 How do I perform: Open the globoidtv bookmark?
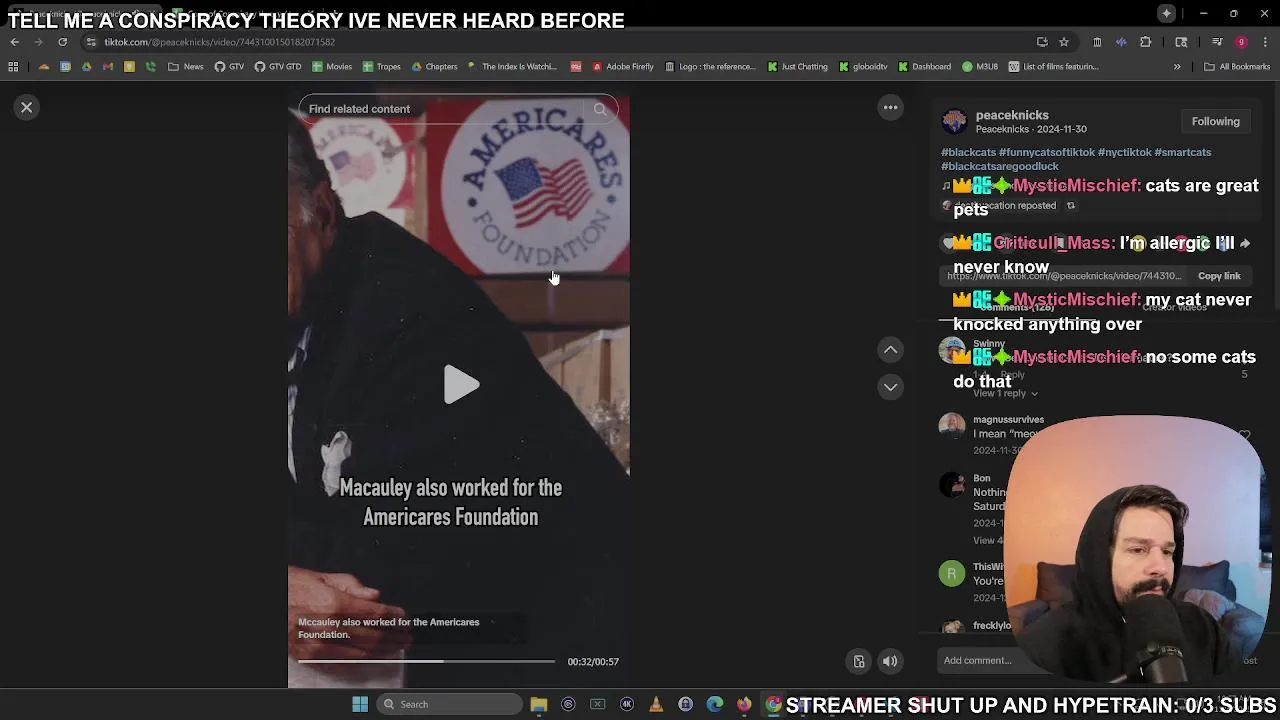pos(863,67)
